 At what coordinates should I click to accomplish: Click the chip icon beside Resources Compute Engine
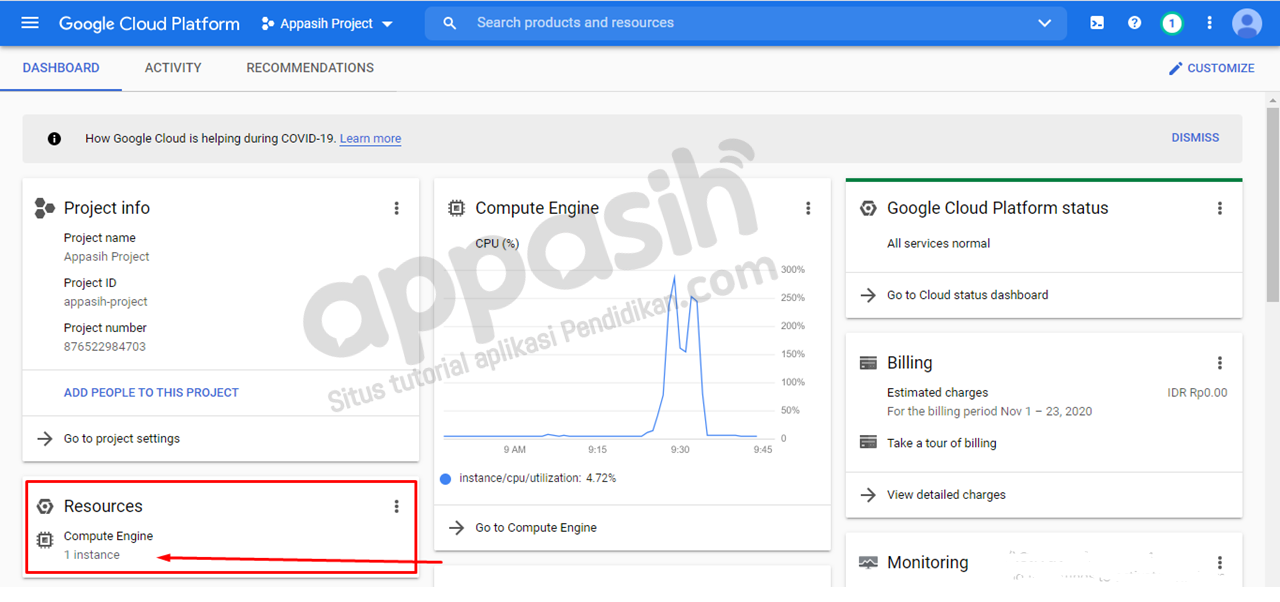click(45, 540)
